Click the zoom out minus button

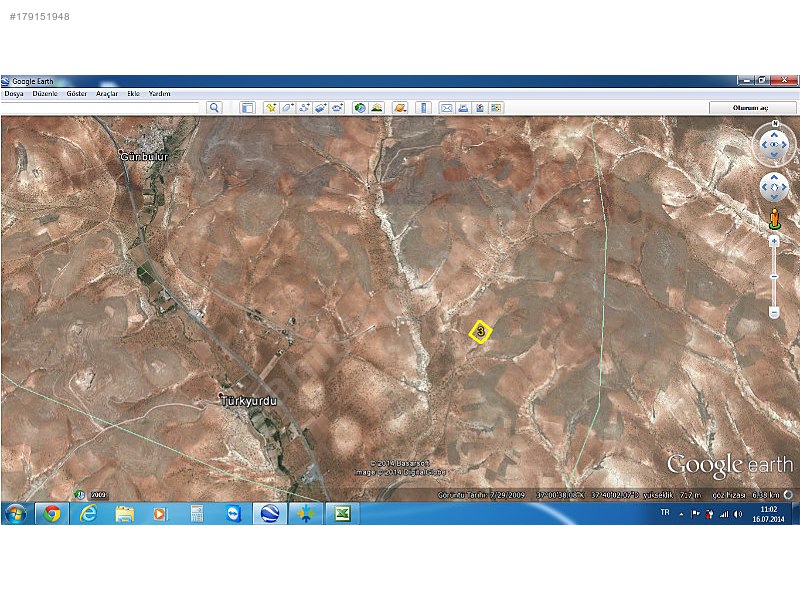(x=774, y=312)
